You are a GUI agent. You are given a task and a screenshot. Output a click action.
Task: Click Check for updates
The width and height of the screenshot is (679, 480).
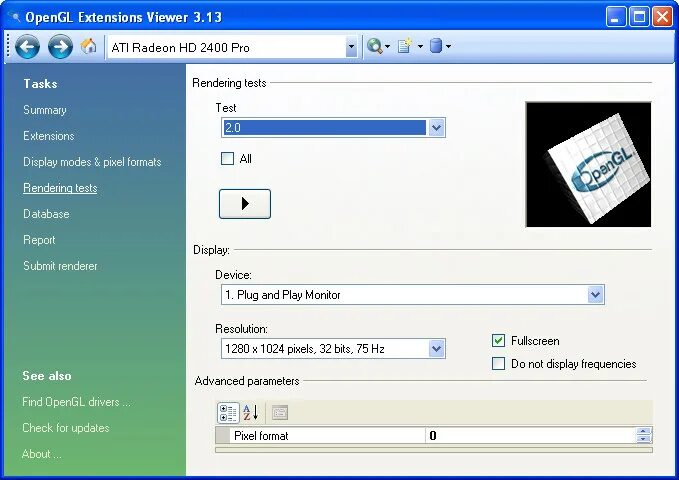point(66,428)
